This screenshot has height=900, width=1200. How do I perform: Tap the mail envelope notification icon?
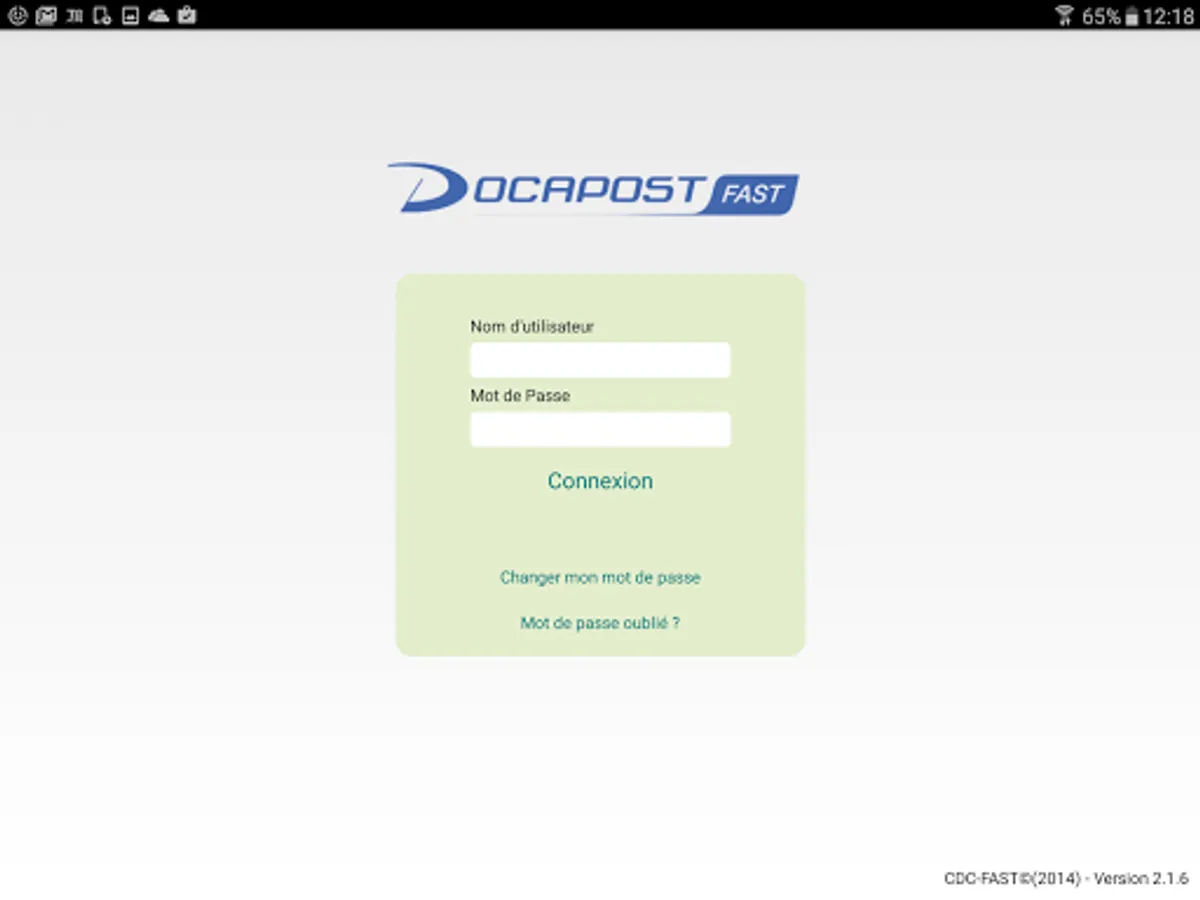(45, 15)
